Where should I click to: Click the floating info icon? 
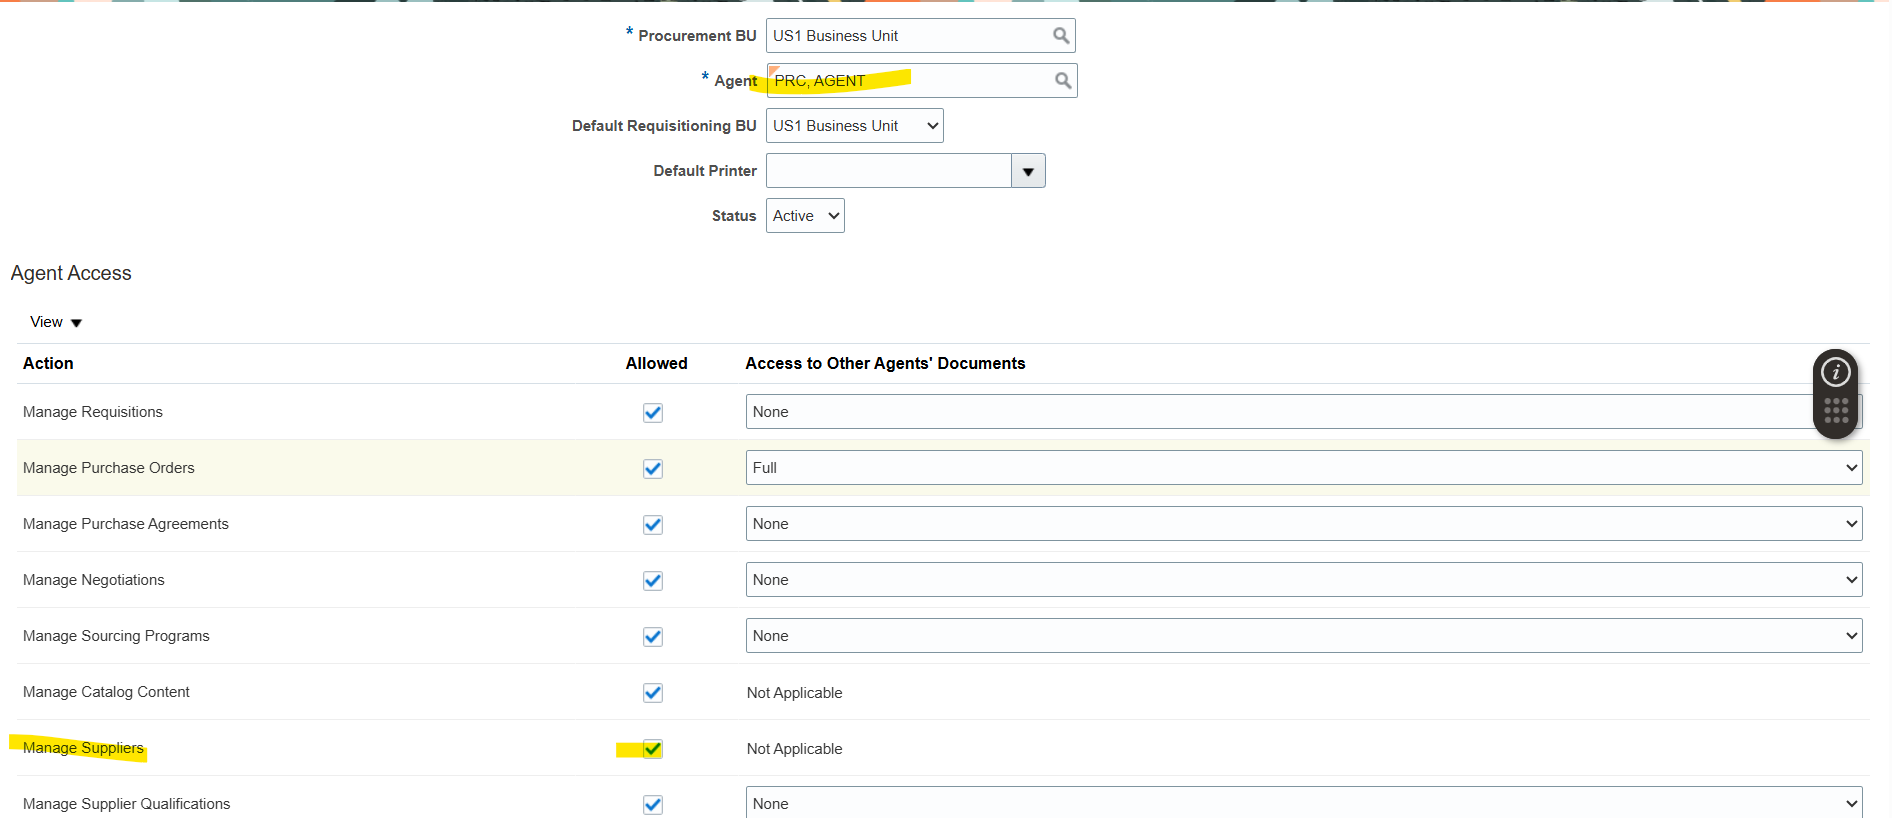[1835, 373]
